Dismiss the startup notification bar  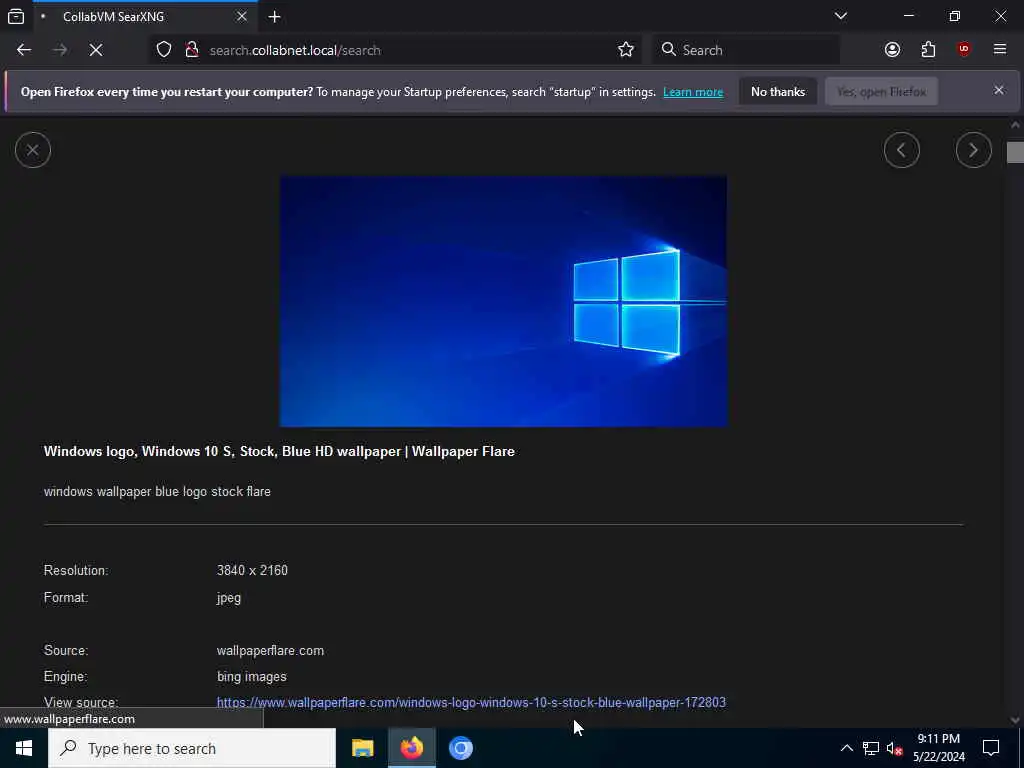point(999,91)
